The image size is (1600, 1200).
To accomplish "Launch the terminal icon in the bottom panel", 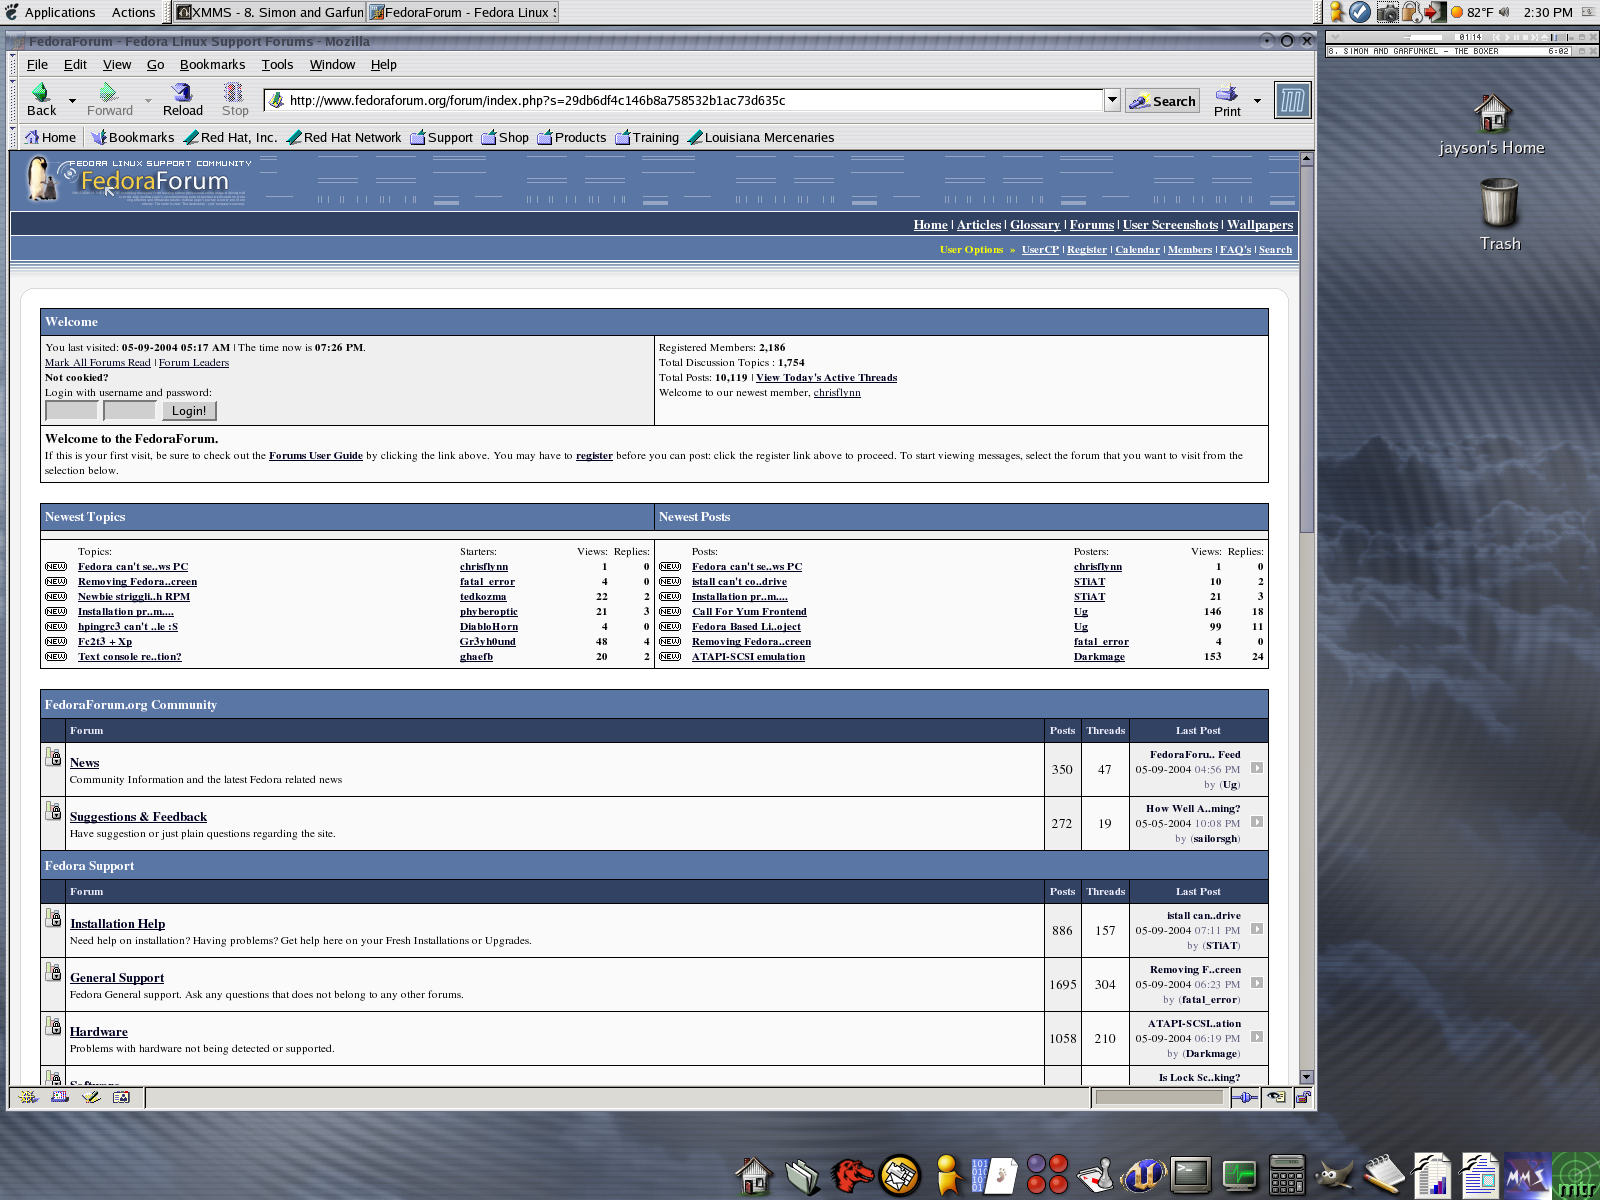I will (x=1191, y=1174).
